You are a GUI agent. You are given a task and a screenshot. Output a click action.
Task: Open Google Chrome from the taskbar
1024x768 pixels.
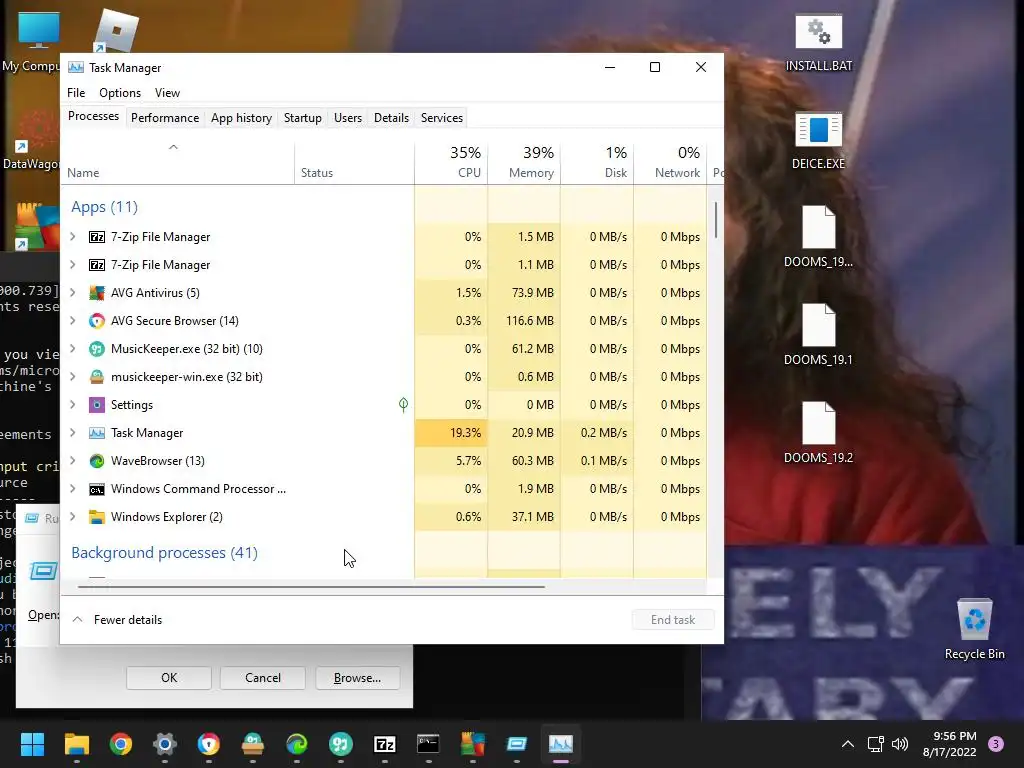pyautogui.click(x=121, y=744)
